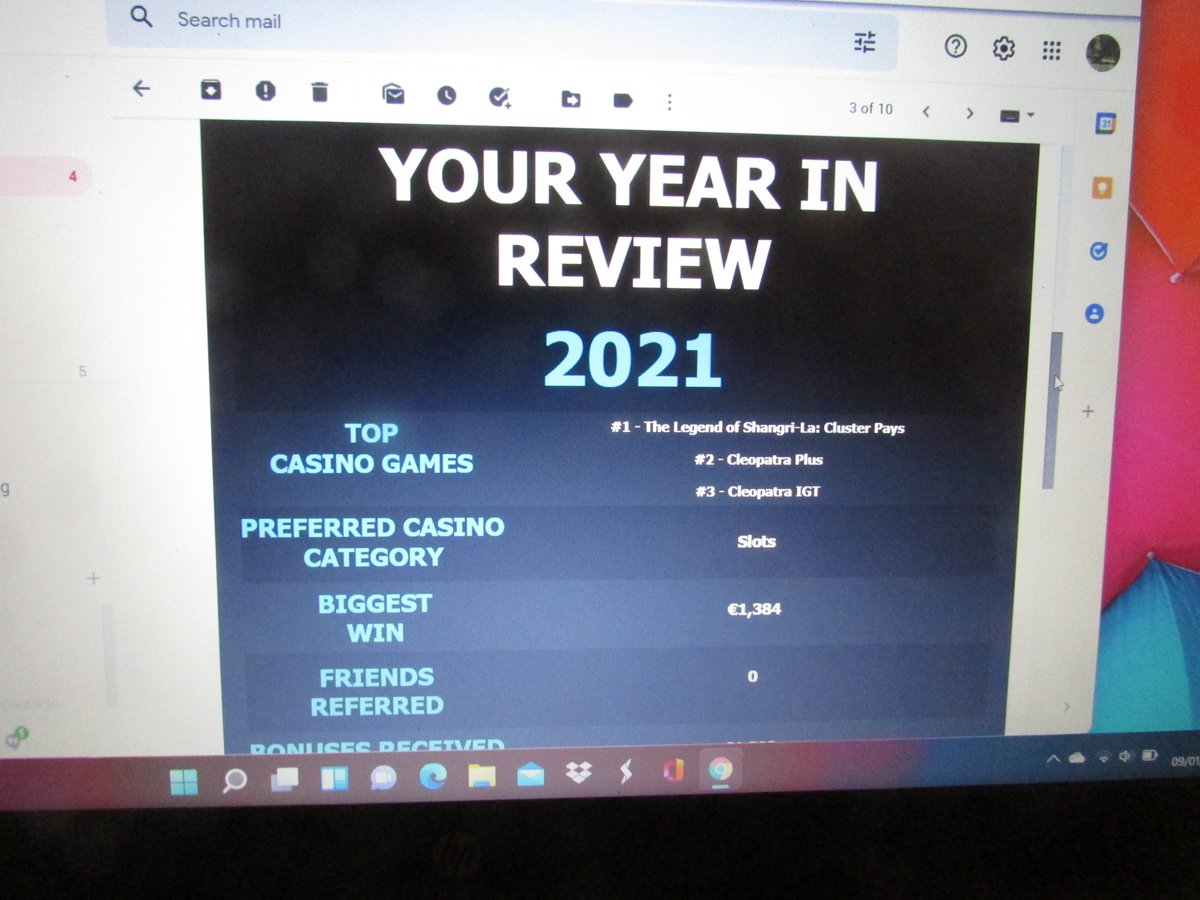1200x900 pixels.
Task: Go to the older email
Action: [969, 113]
